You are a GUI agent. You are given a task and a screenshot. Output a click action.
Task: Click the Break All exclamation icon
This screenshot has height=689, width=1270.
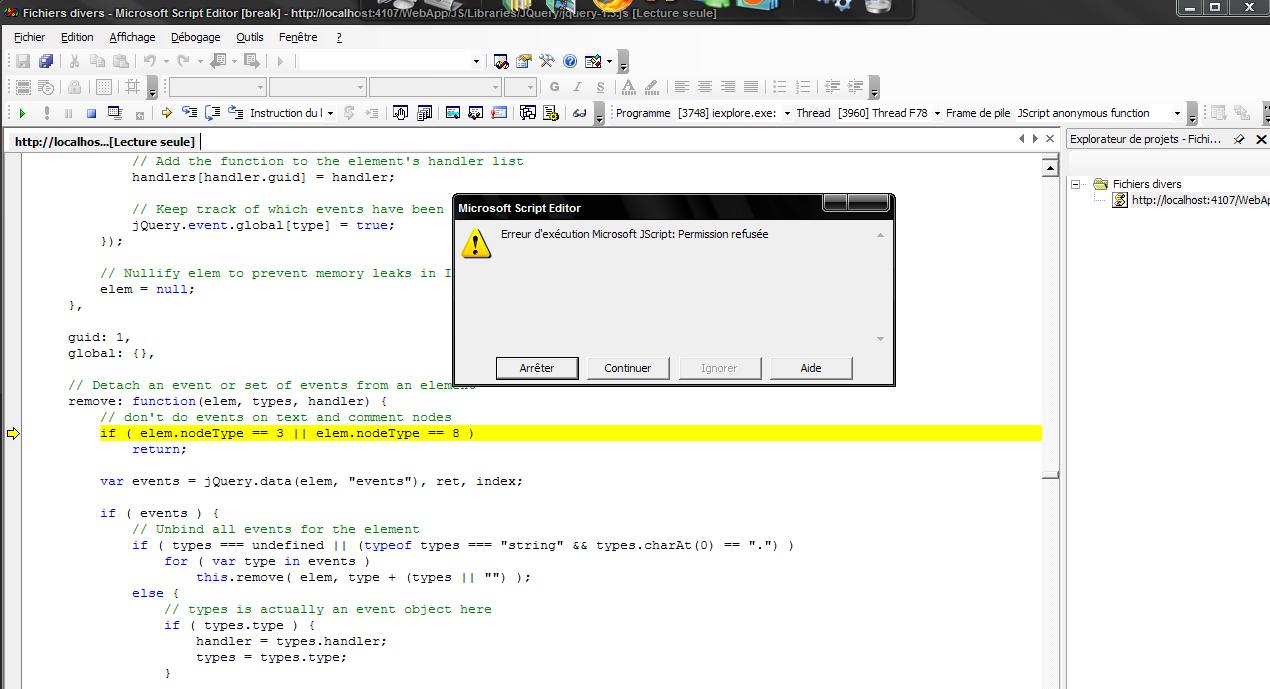pyautogui.click(x=47, y=114)
